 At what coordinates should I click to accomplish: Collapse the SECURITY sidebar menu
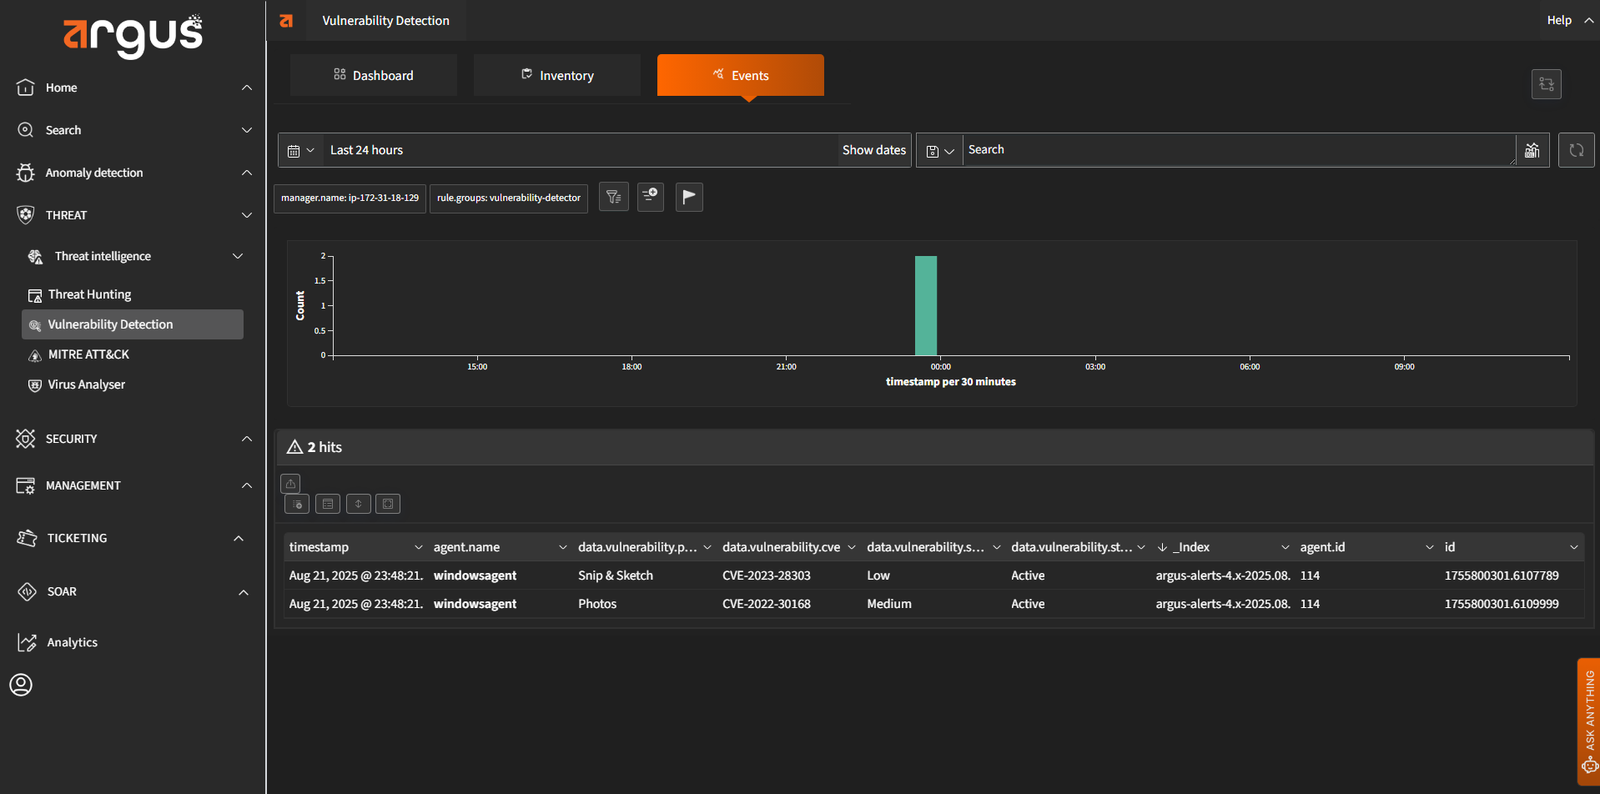point(246,439)
